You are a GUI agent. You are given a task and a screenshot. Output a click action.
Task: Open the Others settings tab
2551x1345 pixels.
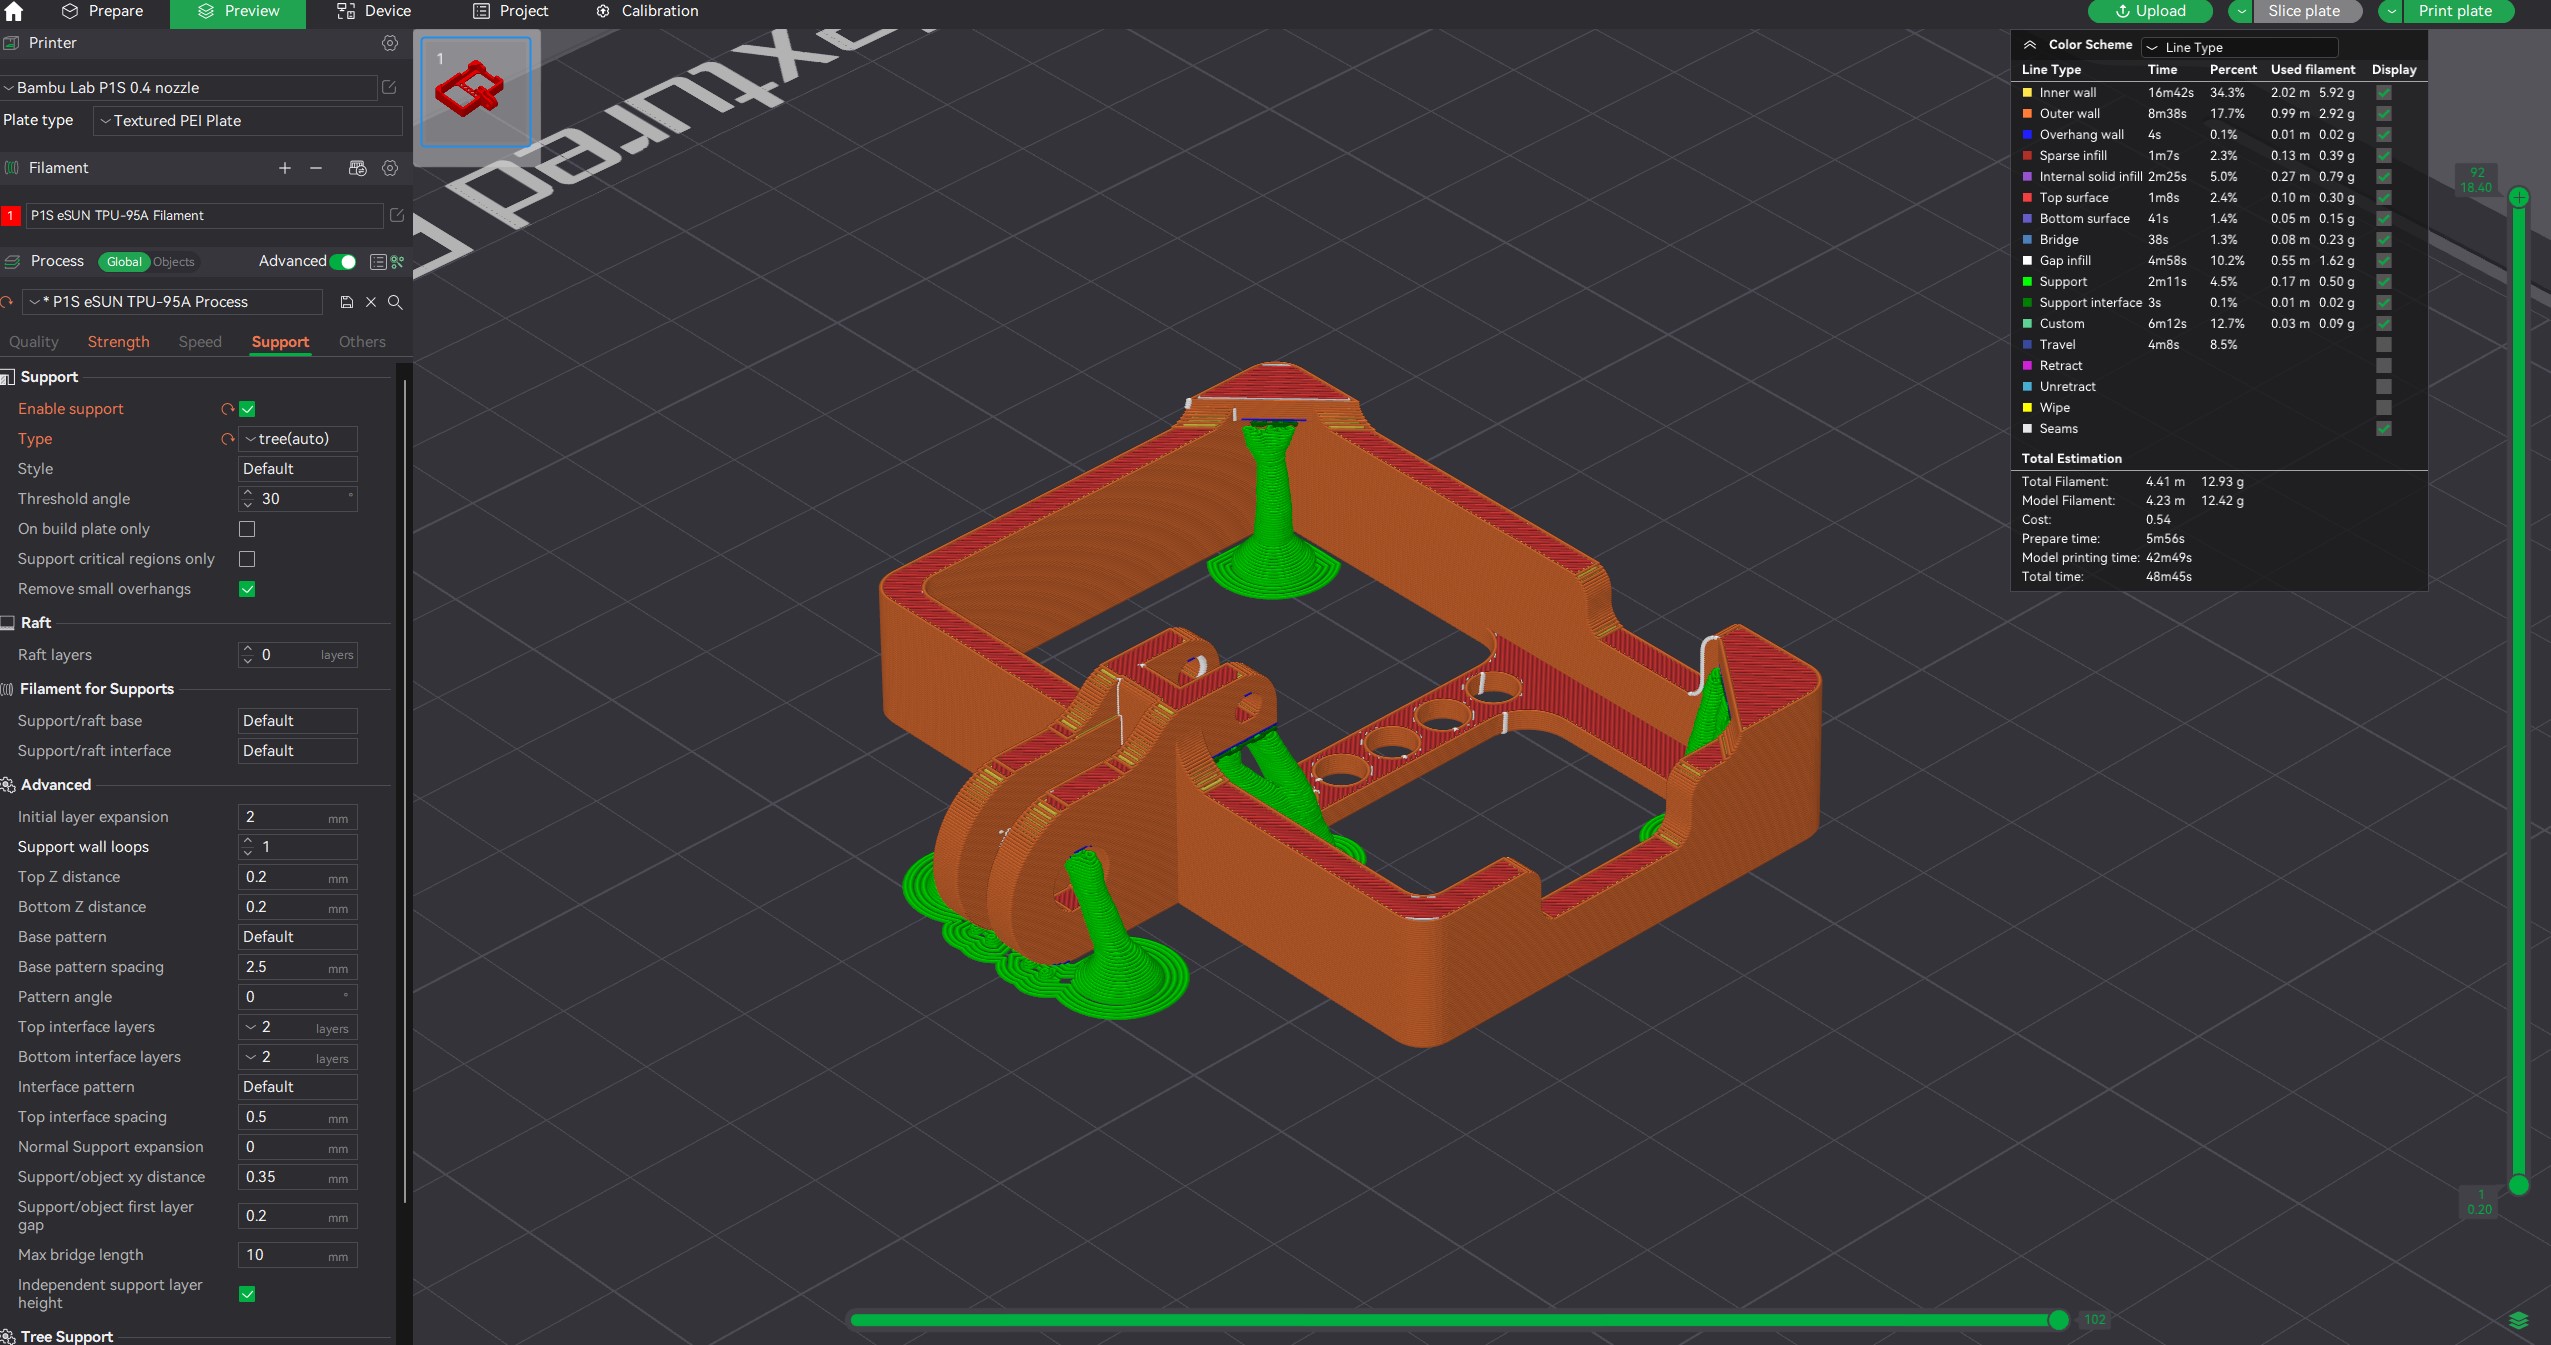click(362, 342)
